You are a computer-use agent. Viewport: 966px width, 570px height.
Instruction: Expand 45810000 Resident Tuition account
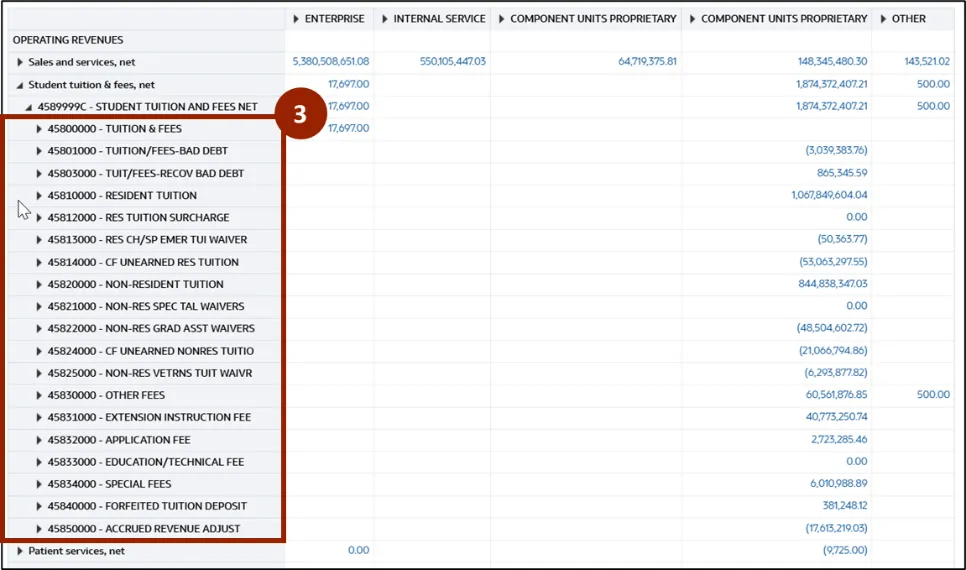tap(39, 196)
